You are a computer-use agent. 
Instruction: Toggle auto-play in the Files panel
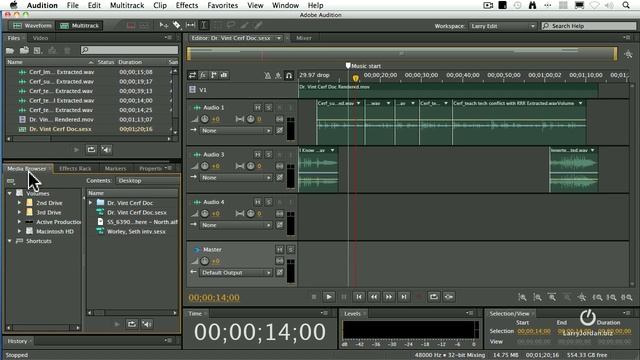pos(106,150)
